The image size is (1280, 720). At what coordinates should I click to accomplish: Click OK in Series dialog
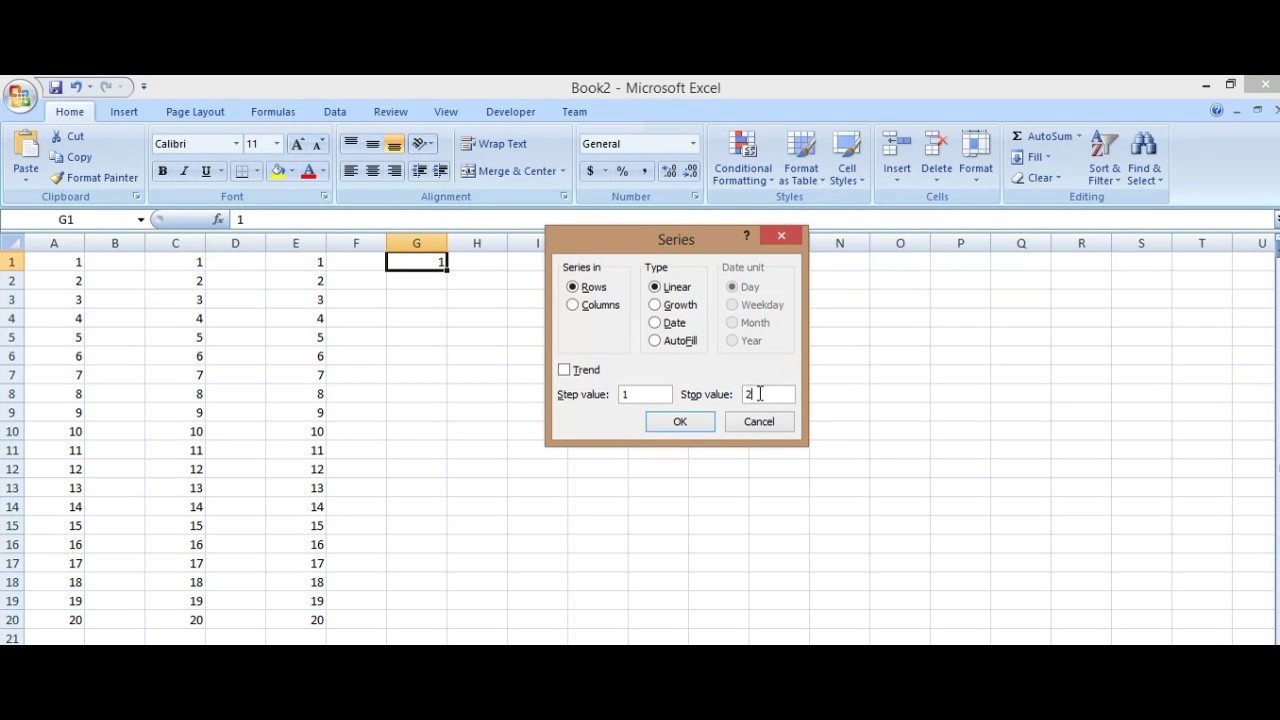tap(680, 422)
